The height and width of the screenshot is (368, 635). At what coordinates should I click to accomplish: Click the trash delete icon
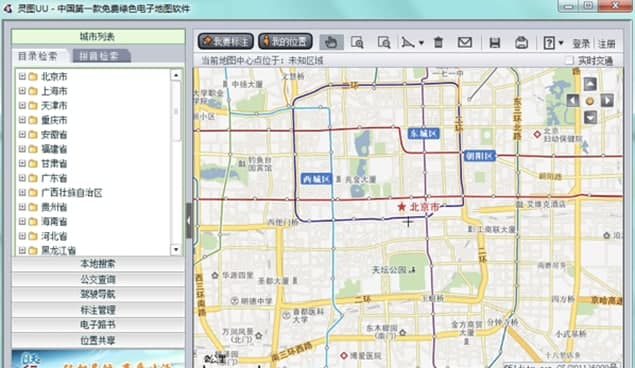[438, 42]
